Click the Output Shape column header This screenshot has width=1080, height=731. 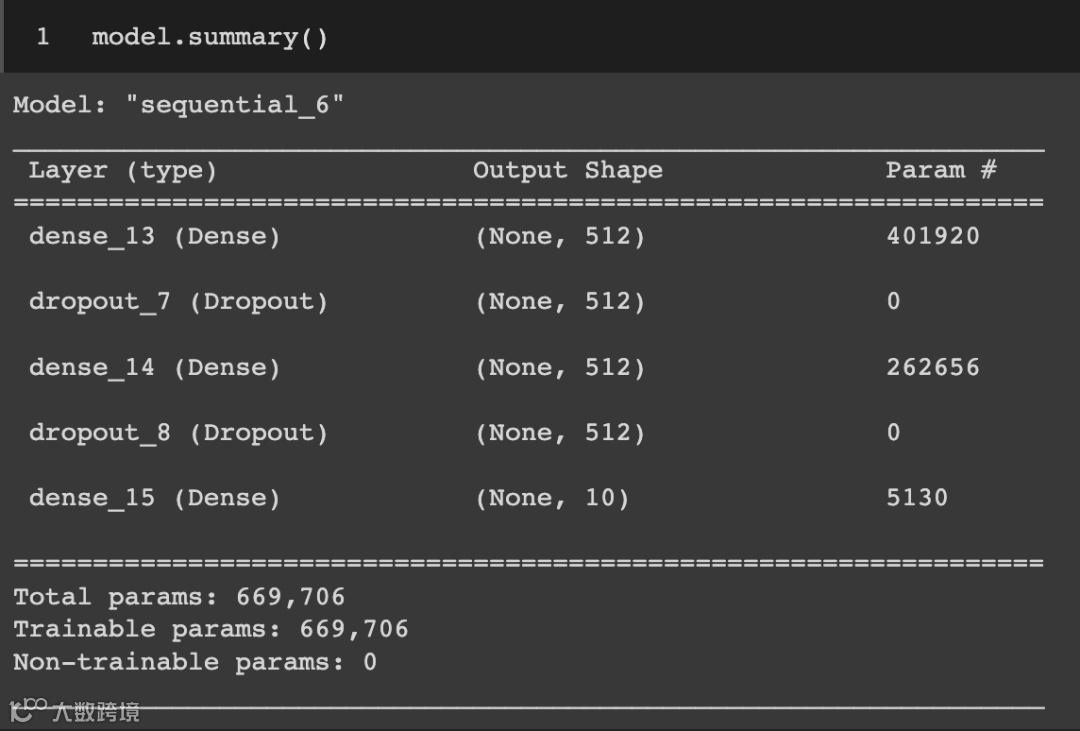568,170
